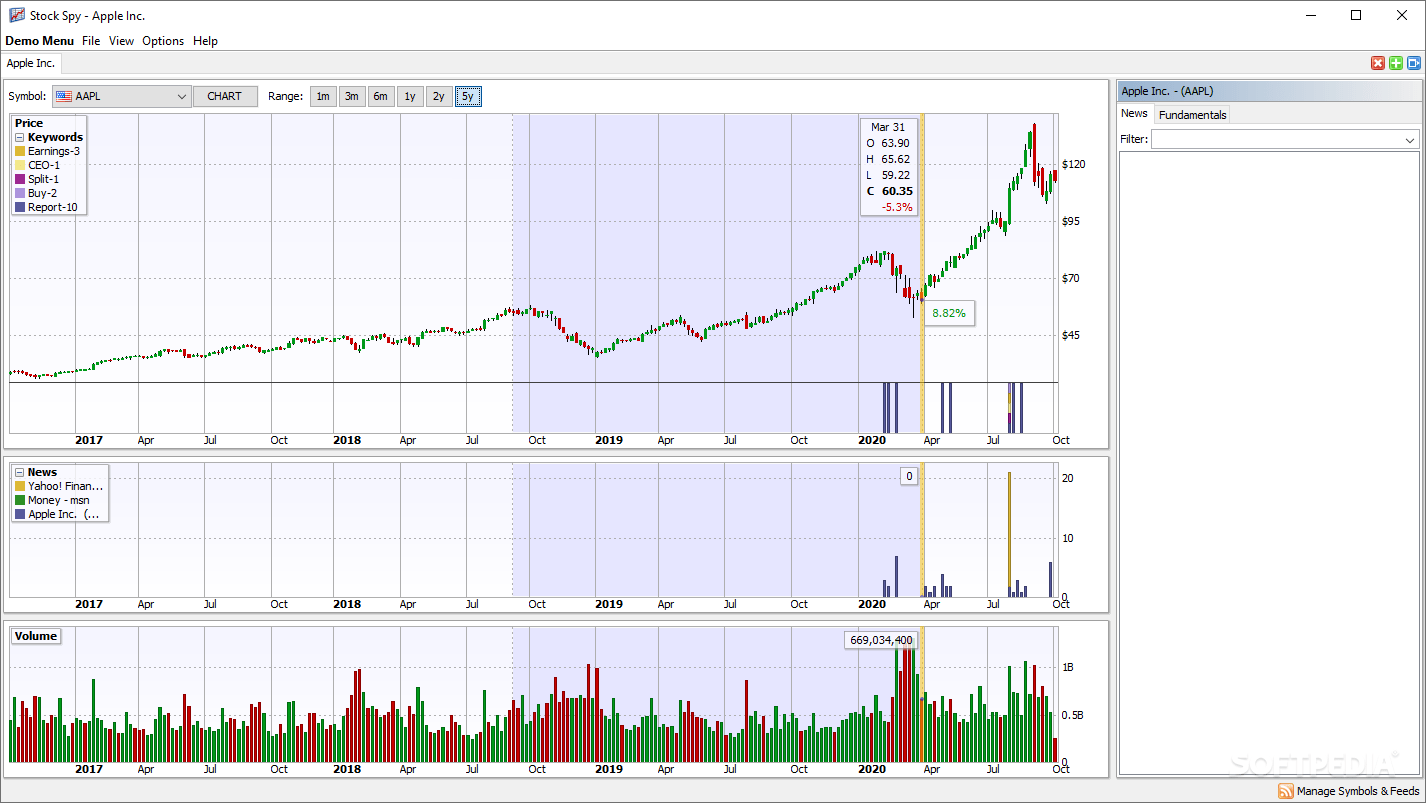Click the Earnings-3 color swatch in the legend

pos(20,151)
